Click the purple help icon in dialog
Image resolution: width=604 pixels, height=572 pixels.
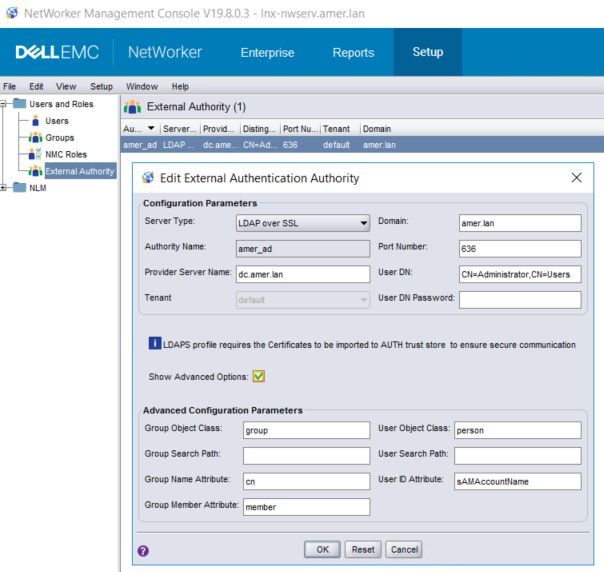coord(143,550)
